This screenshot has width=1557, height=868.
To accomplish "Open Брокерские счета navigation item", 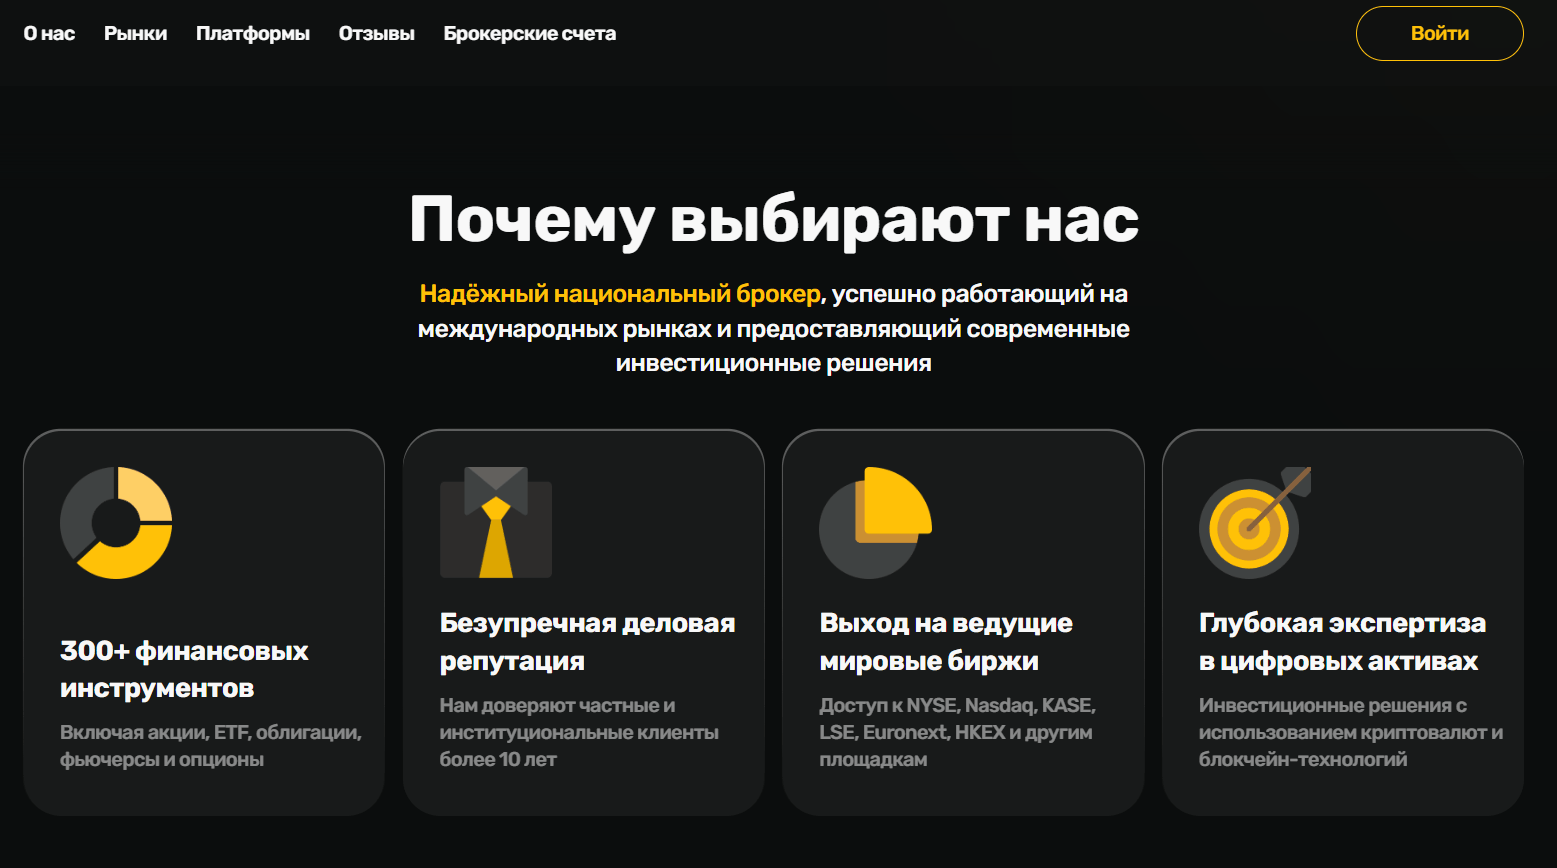I will coord(530,33).
